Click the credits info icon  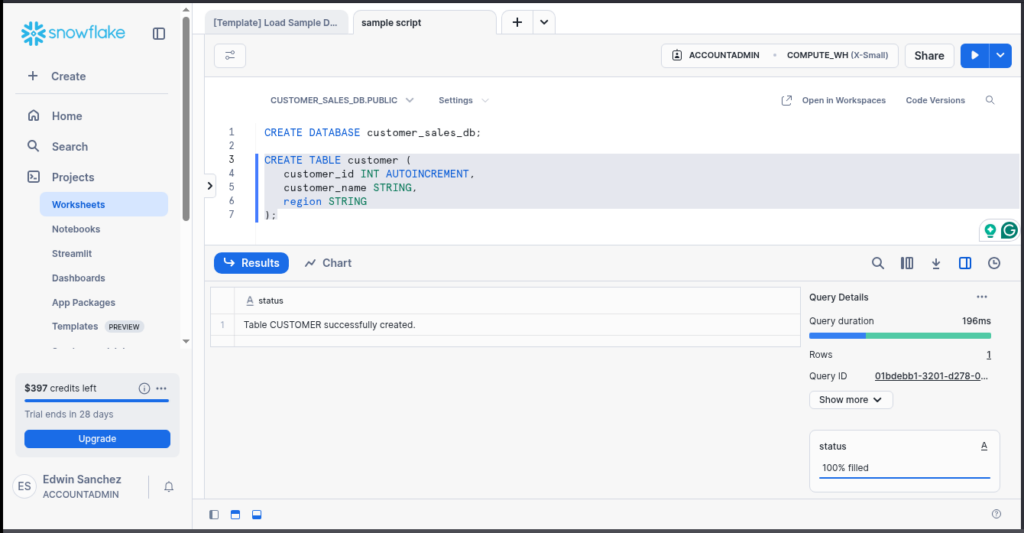tap(144, 388)
